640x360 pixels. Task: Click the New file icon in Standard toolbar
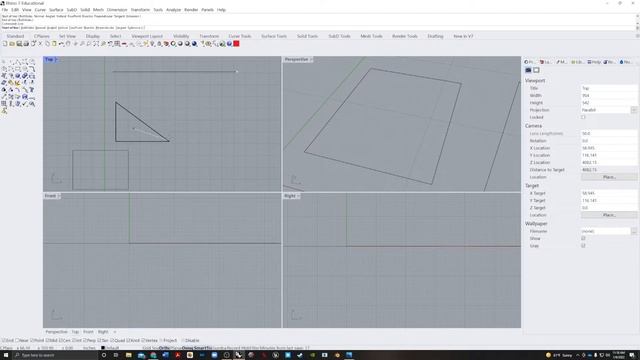coord(4,44)
